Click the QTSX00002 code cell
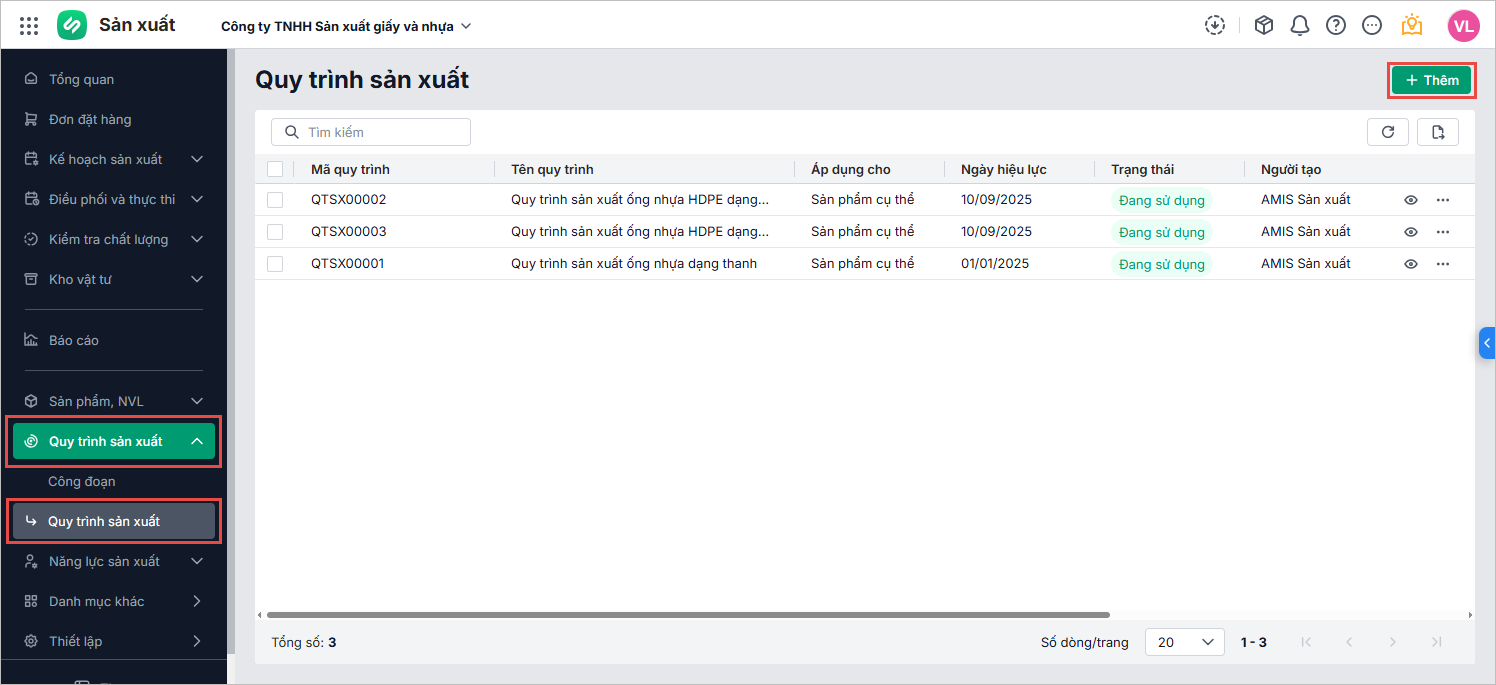1496x685 pixels. click(348, 200)
